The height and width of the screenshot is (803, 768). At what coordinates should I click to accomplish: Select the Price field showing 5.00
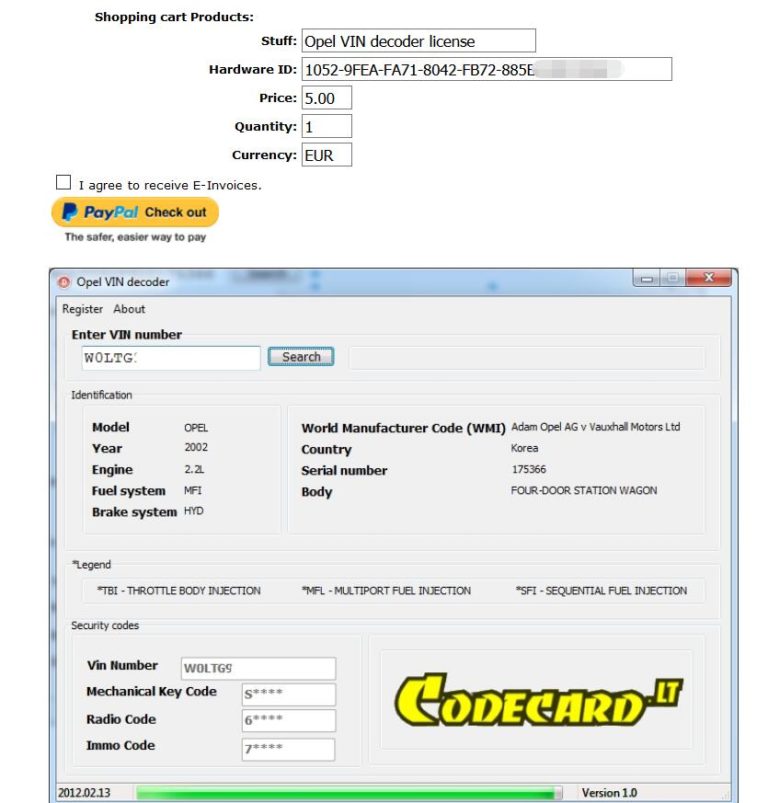[327, 98]
